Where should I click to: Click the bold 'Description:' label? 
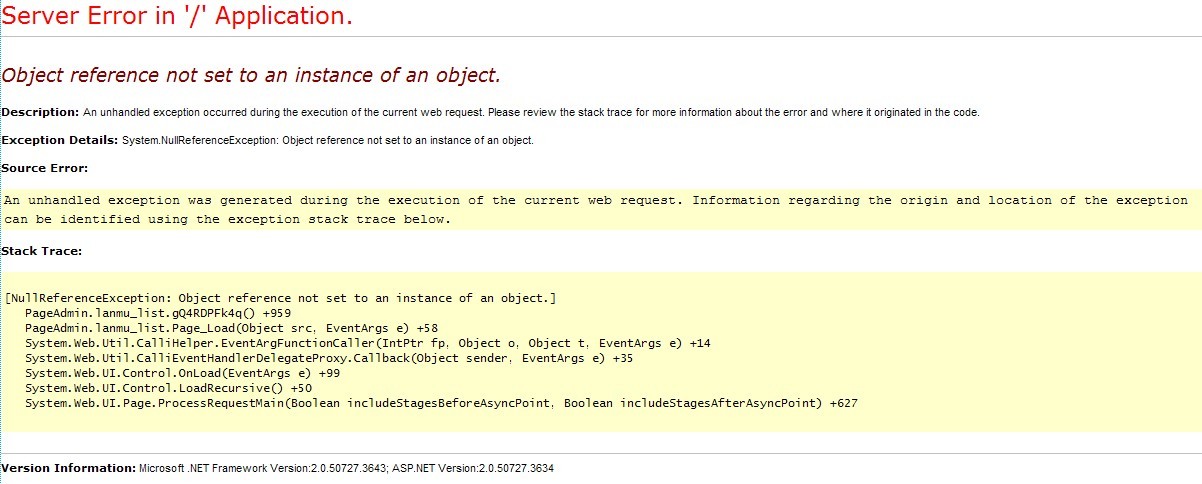pyautogui.click(x=41, y=112)
